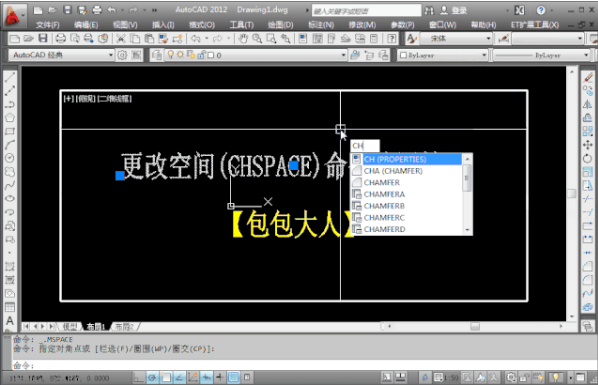The width and height of the screenshot is (598, 385).
Task: Select the Erase tool in modify toolbar
Action: click(588, 77)
